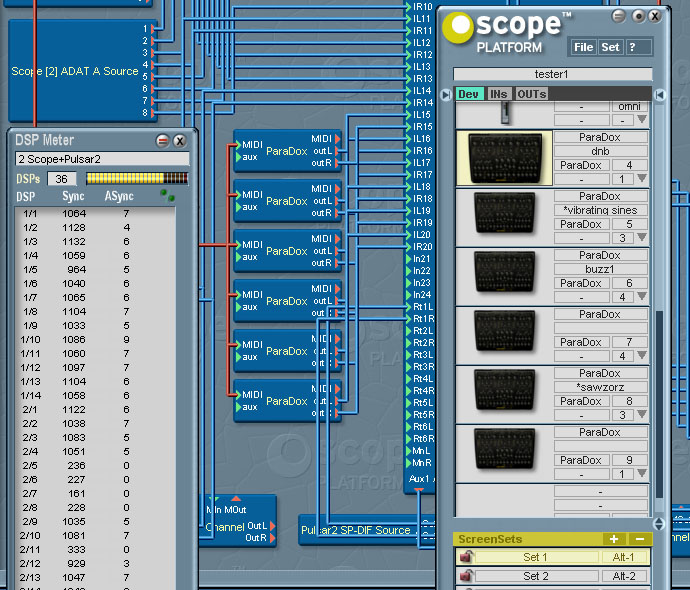Click the MnL mixer input port
The image size is (690, 590).
click(408, 451)
